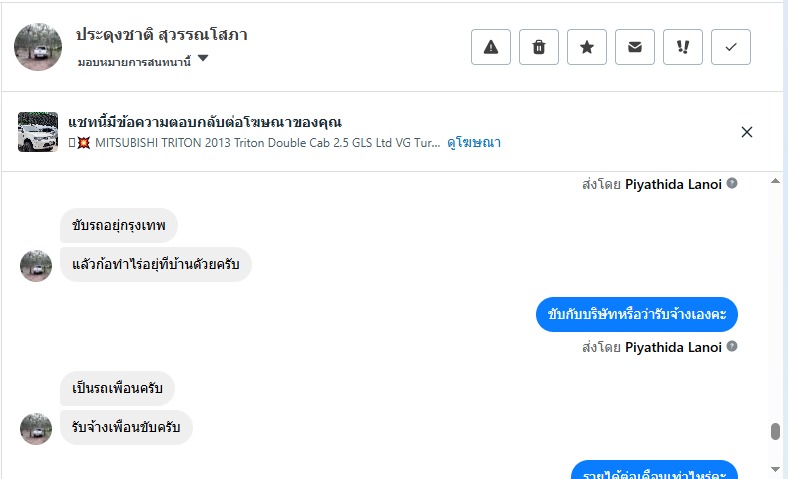The height and width of the screenshot is (479, 788).
Task: Click contact name ประดุงชาติ สุวรรณโสภา
Action: [162, 35]
